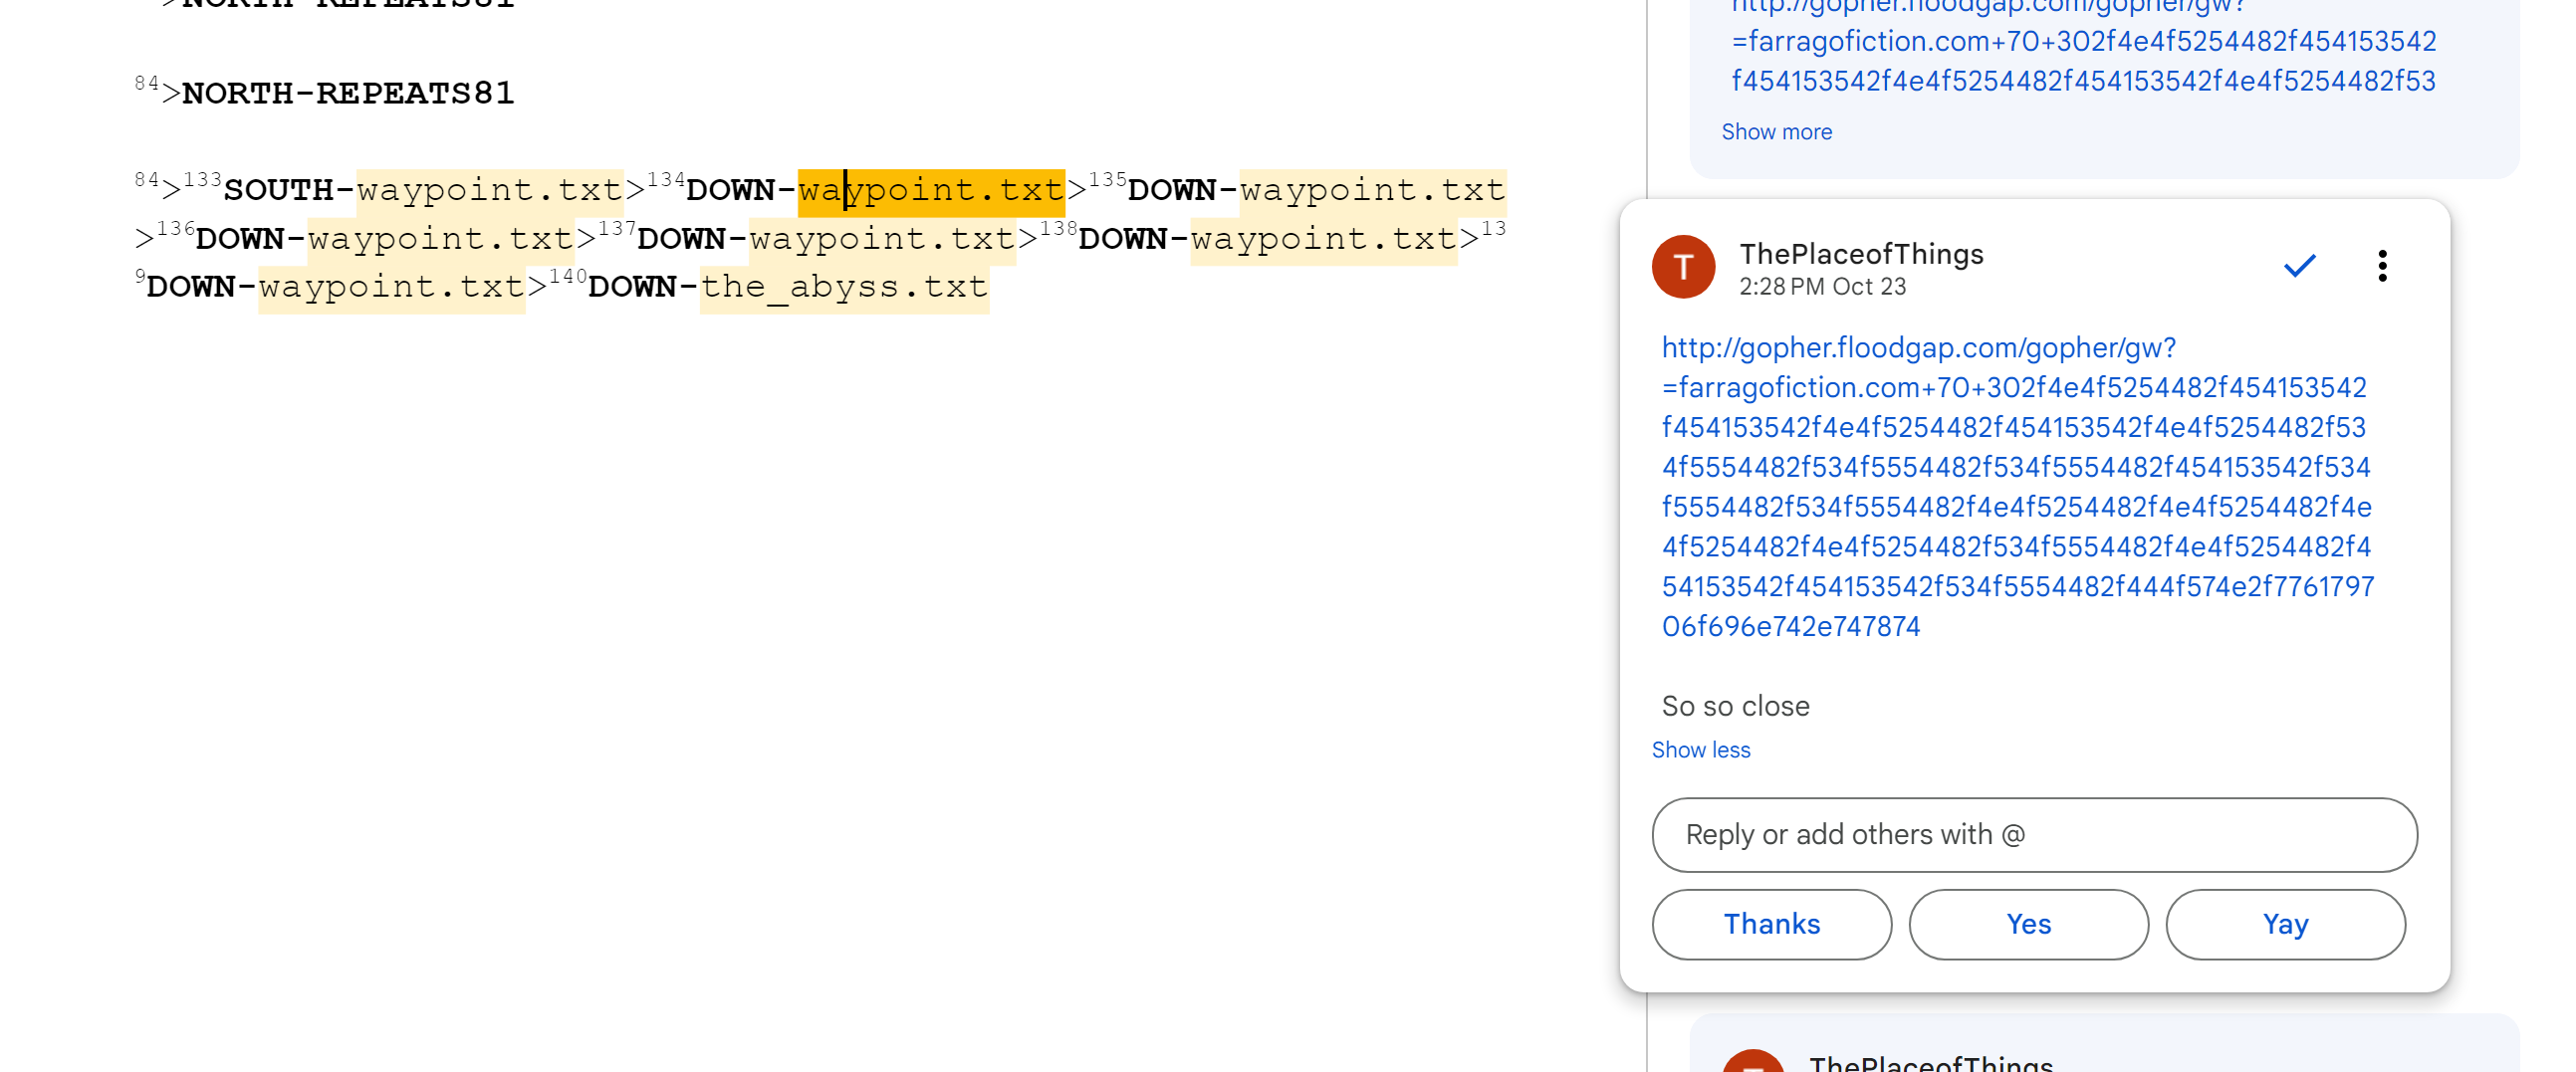
Task: Click the 2:28 PM Oct 23 timestamp
Action: [1822, 287]
